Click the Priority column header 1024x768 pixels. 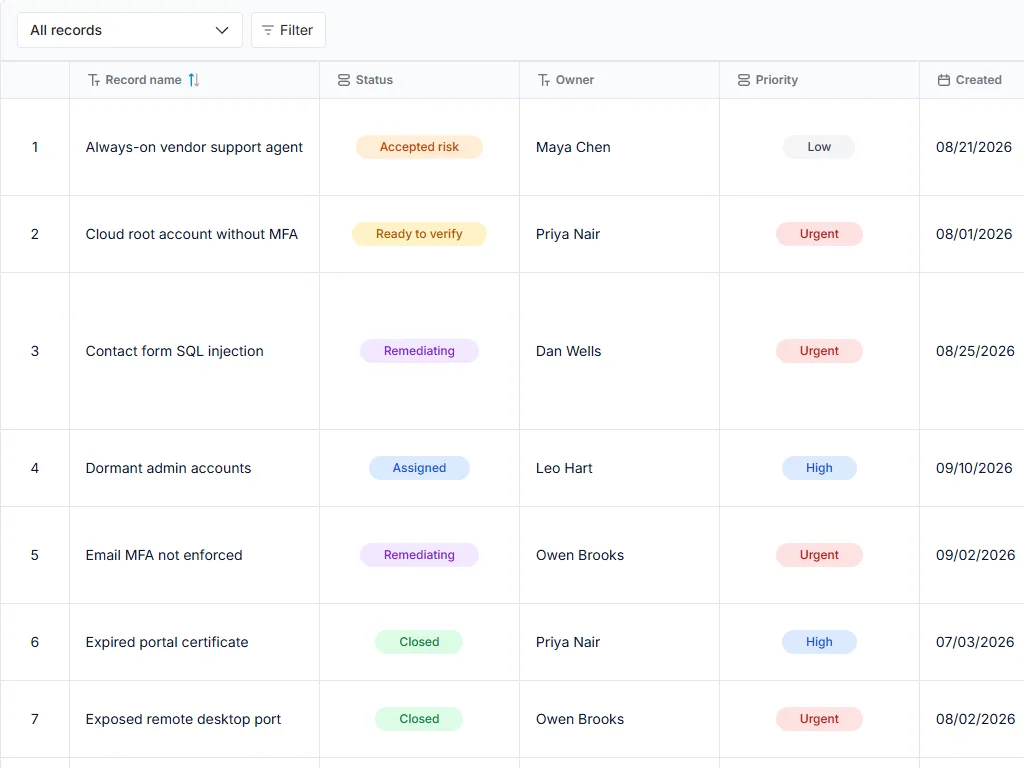[819, 80]
